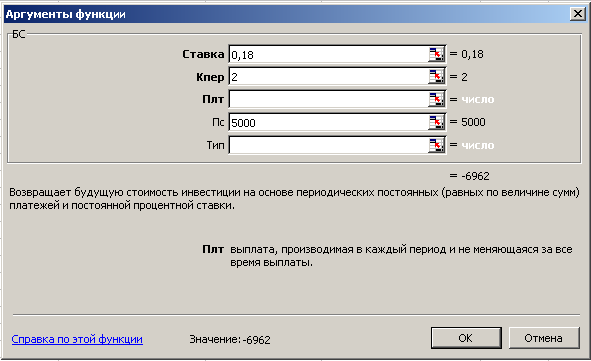Viewport: 591px width, 361px height.
Task: Open Справка по этой функции link
Action: coord(77,339)
